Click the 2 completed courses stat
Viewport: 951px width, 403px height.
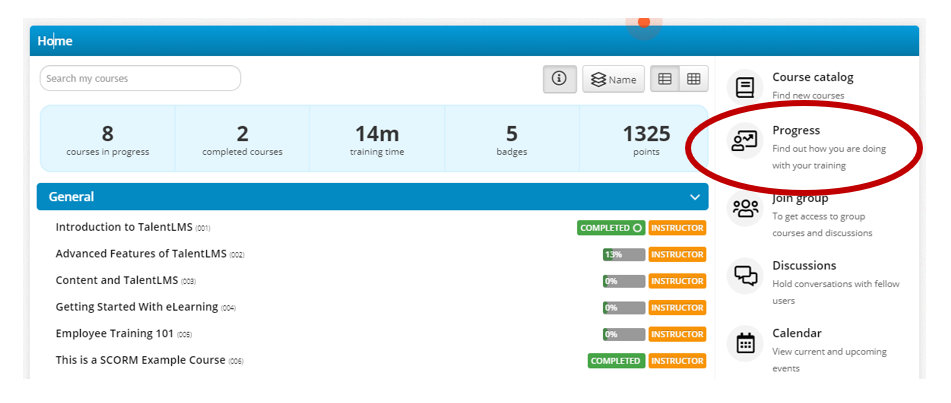tap(243, 140)
